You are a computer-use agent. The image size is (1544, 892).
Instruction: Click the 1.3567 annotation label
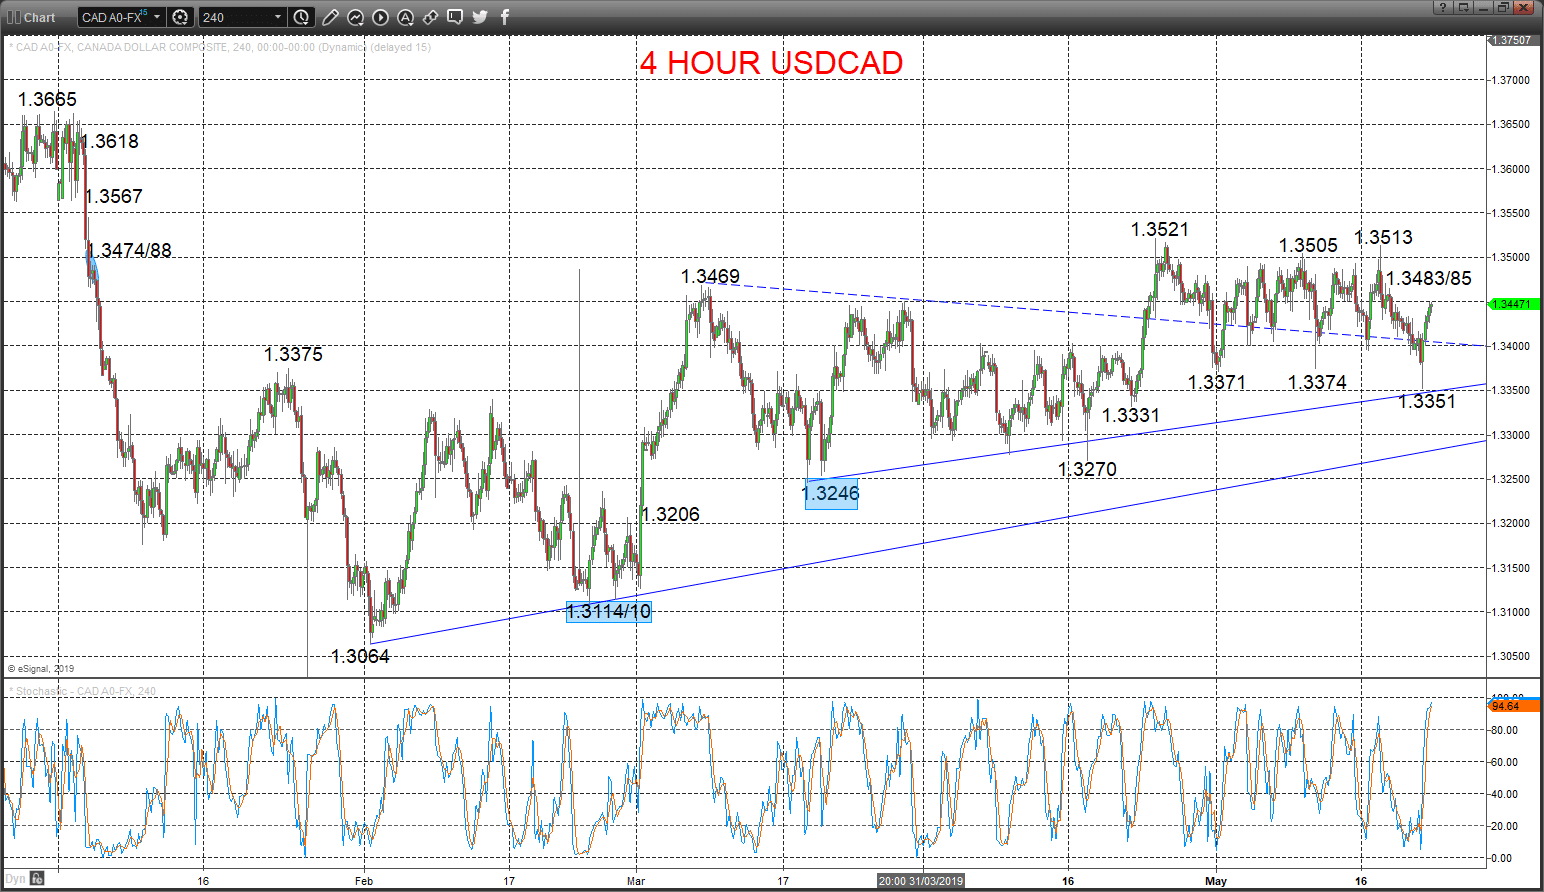[115, 196]
